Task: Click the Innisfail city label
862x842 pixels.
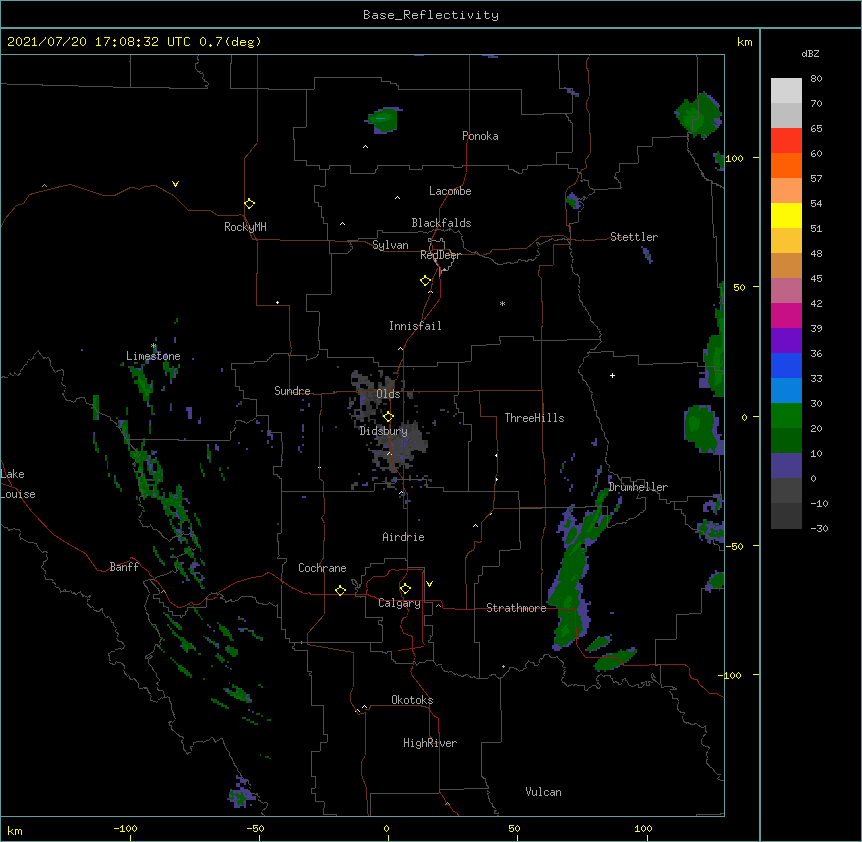Action: pos(415,326)
